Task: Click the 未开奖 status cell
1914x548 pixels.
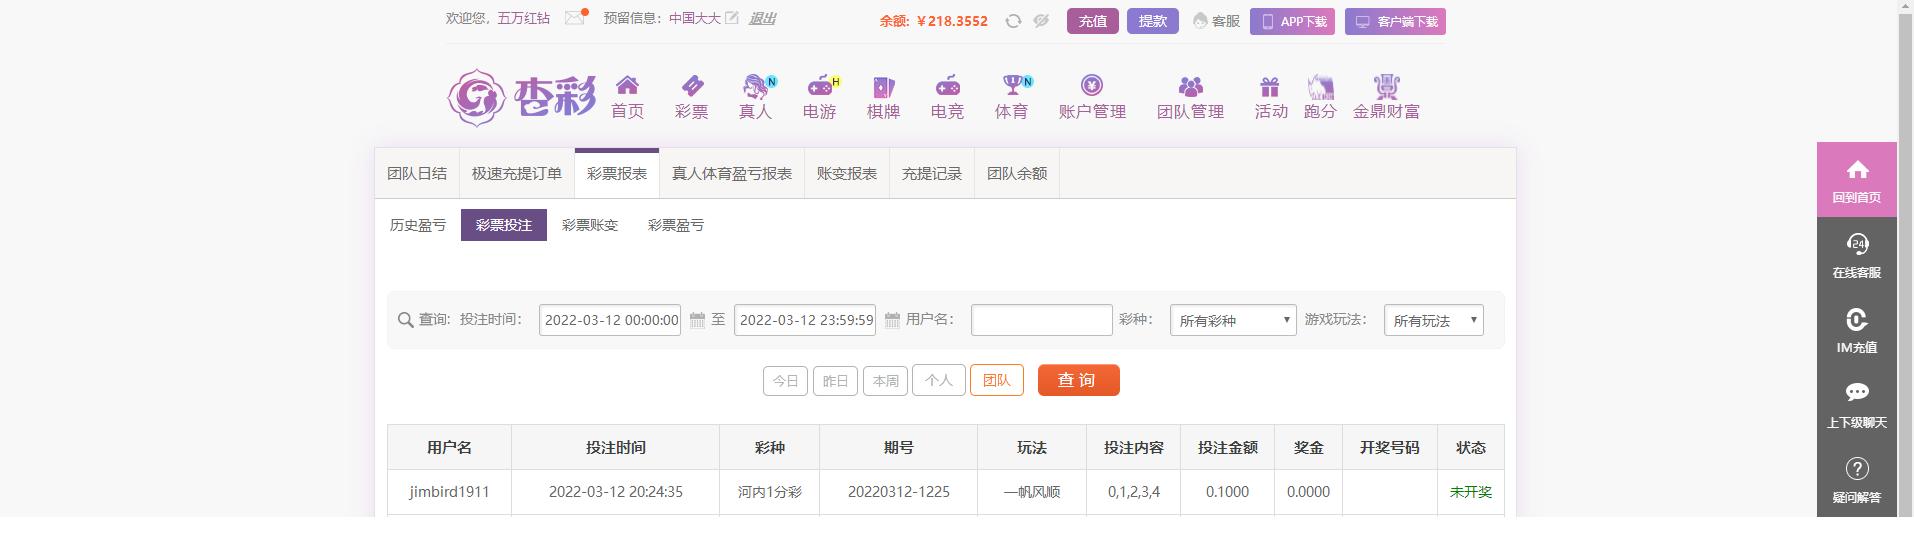Action: point(1471,492)
